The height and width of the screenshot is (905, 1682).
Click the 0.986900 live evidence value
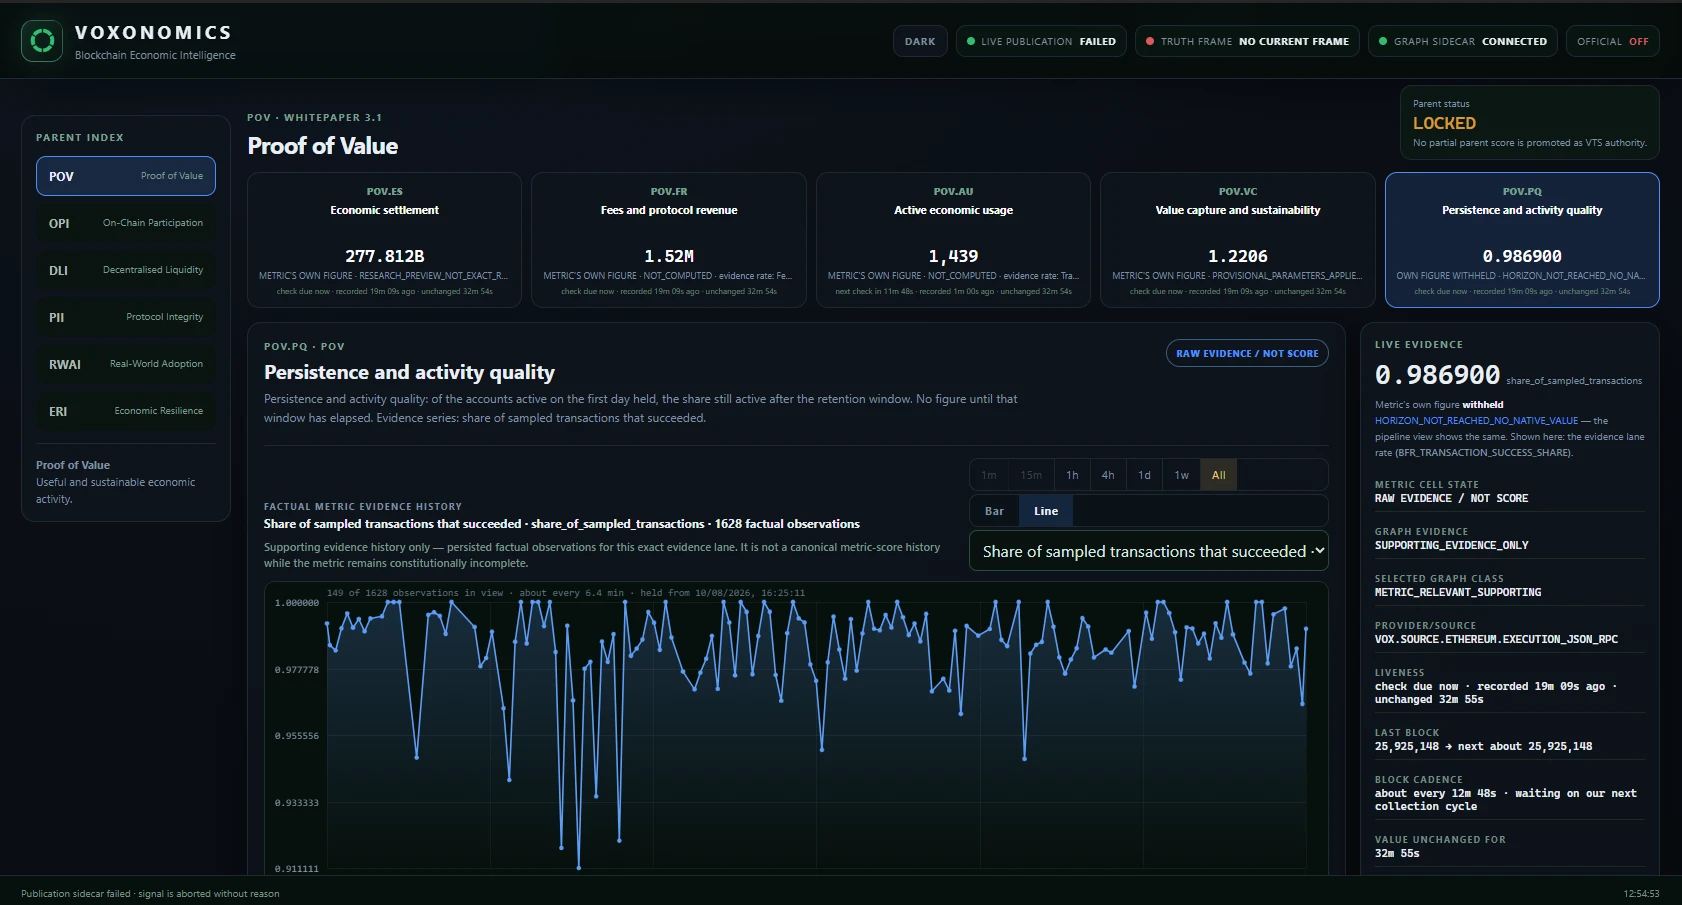pyautogui.click(x=1437, y=375)
